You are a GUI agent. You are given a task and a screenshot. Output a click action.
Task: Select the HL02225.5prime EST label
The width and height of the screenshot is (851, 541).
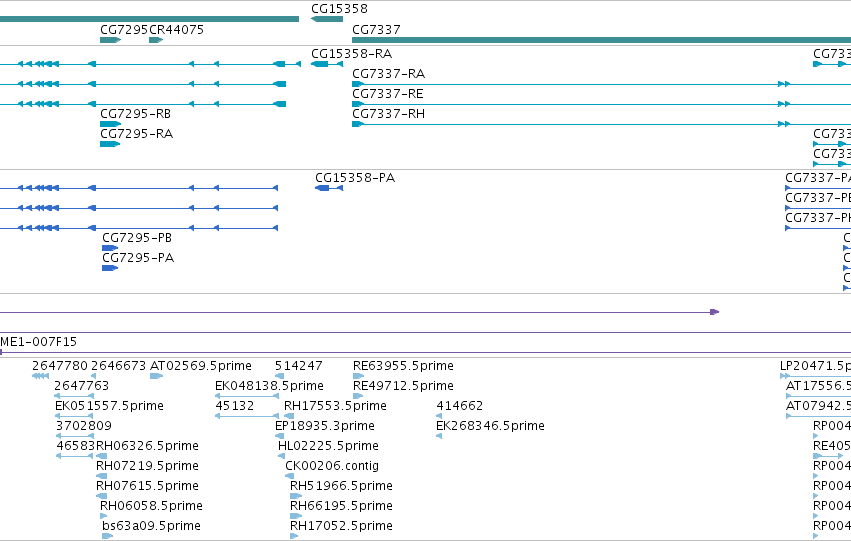coord(328,446)
